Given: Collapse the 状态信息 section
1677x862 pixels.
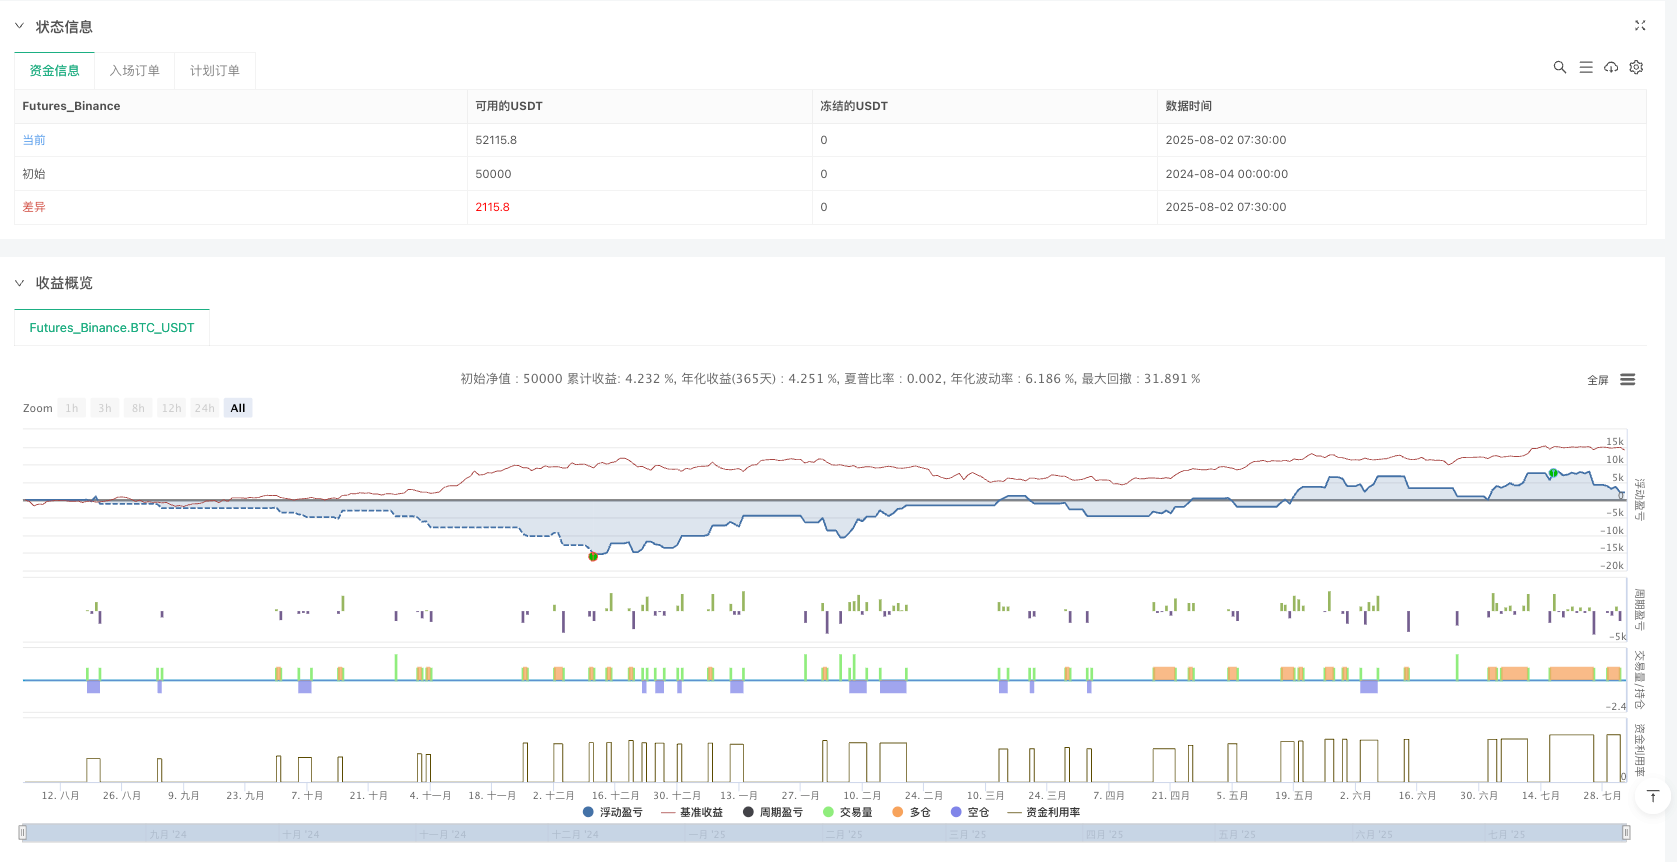Looking at the screenshot, I should (x=19, y=26).
